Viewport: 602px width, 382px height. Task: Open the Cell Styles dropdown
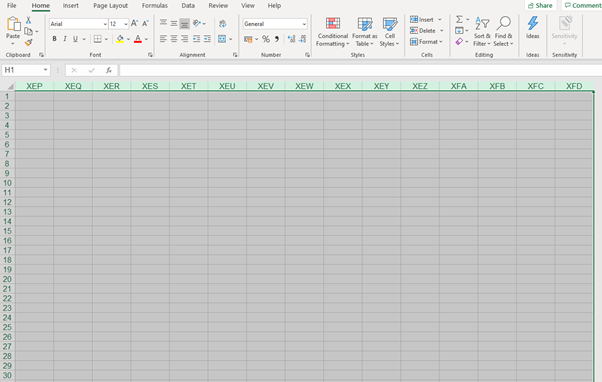pos(389,32)
